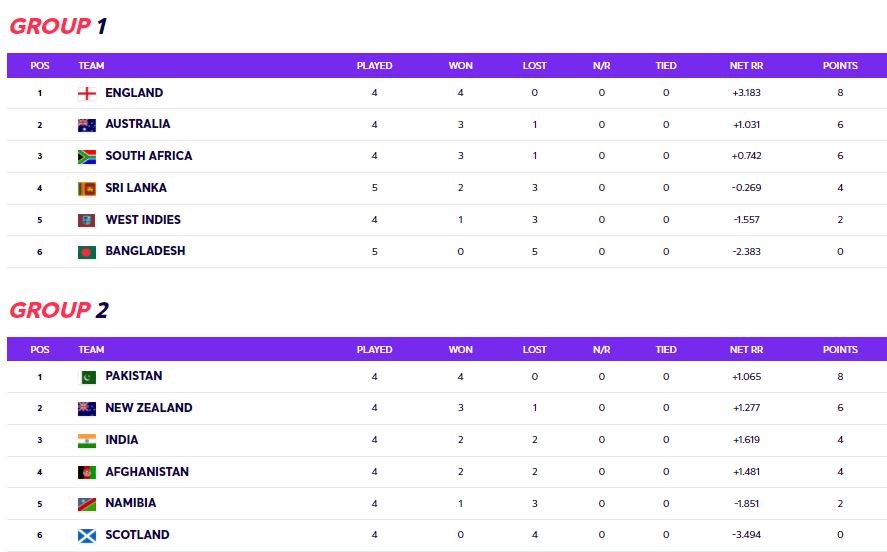The width and height of the screenshot is (887, 552).
Task: Click the Namibia flag icon
Action: [x=87, y=504]
